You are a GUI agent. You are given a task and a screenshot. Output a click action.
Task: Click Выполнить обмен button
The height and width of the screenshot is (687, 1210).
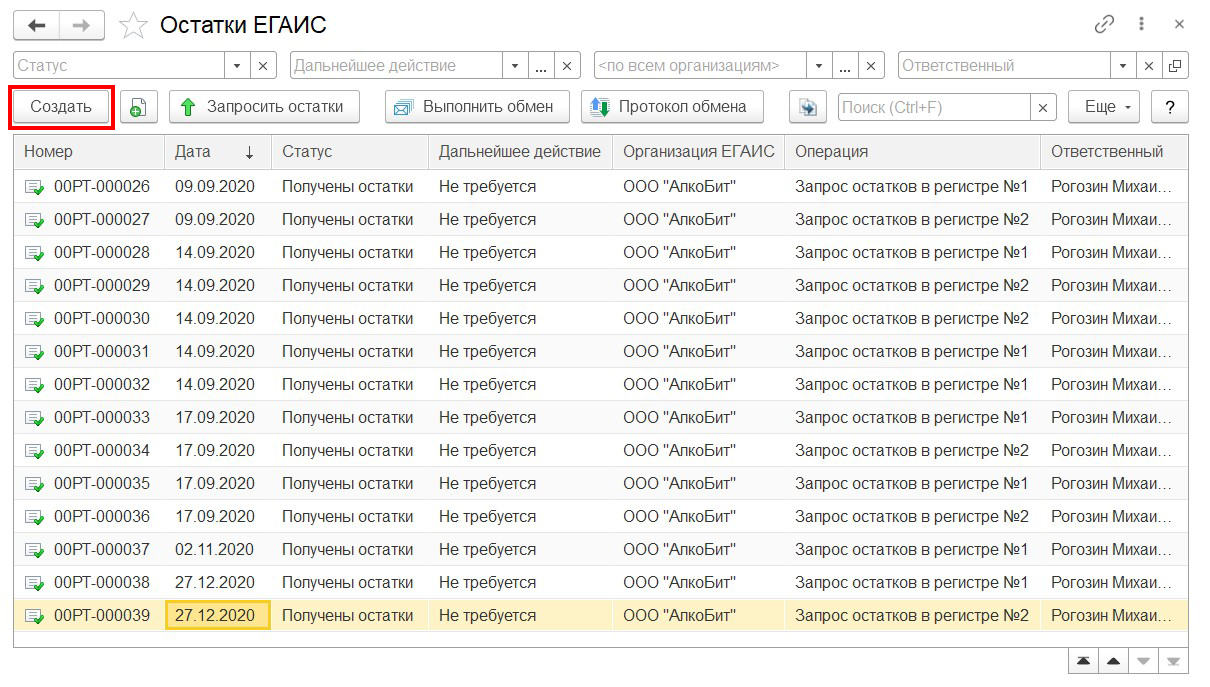(476, 107)
